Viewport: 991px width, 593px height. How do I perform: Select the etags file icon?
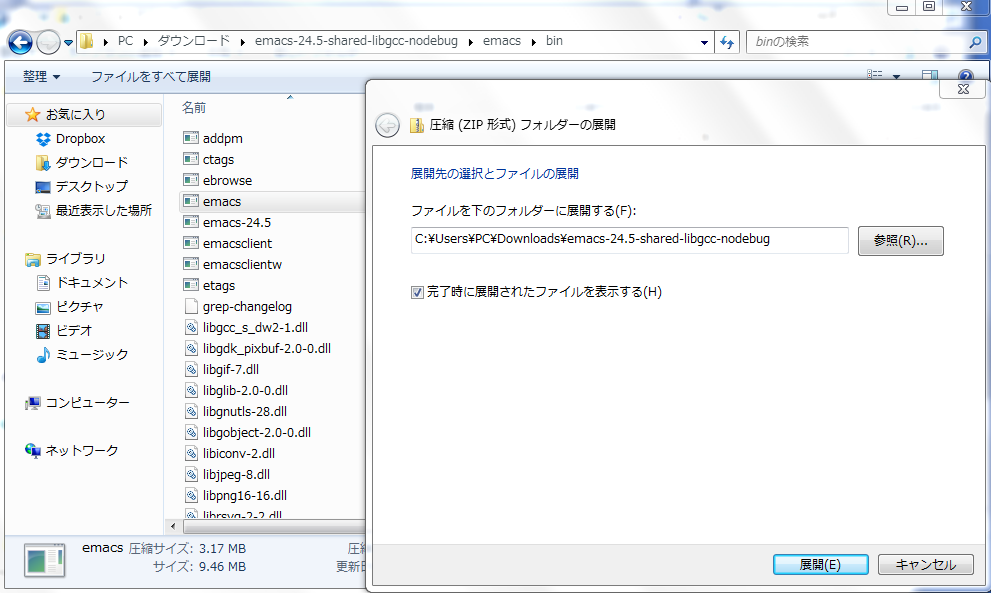point(191,284)
